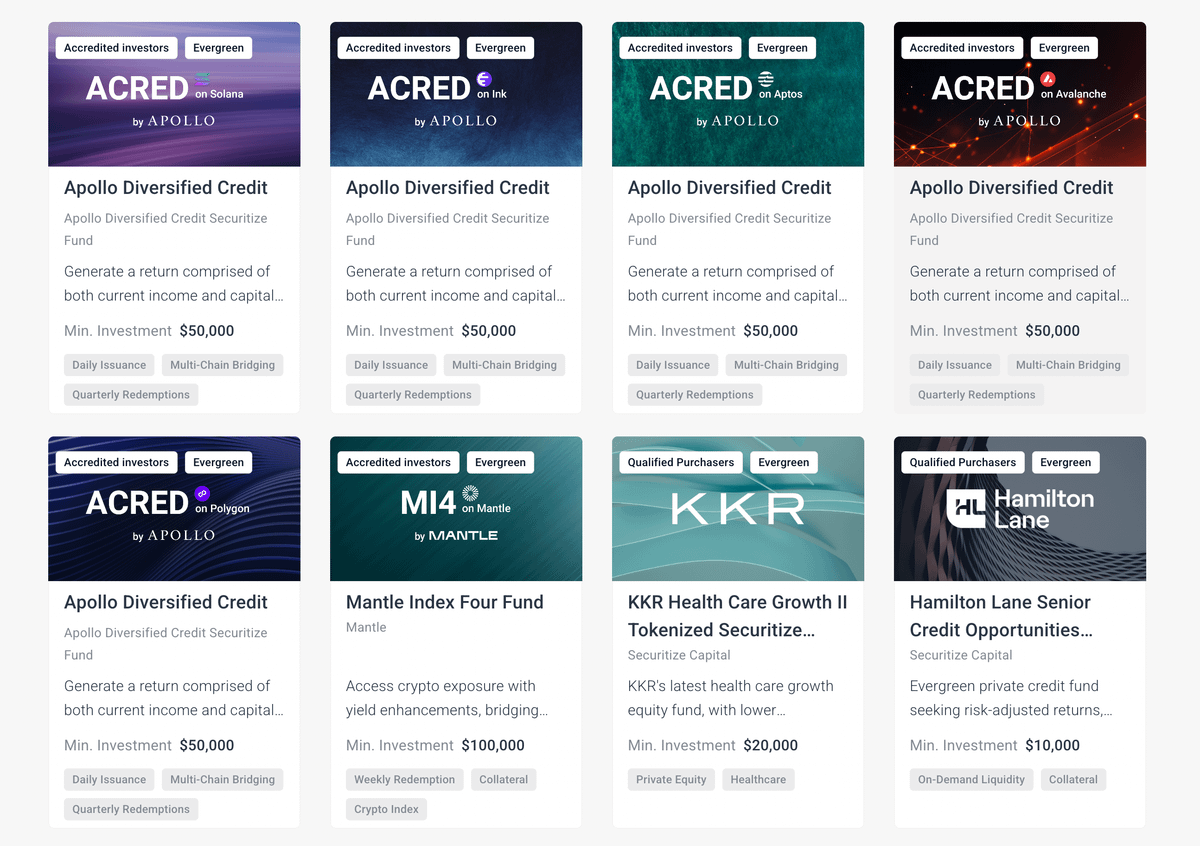The image size is (1200, 846).
Task: Click the Polygon chain icon on the ACRED banner
Action: point(203,493)
